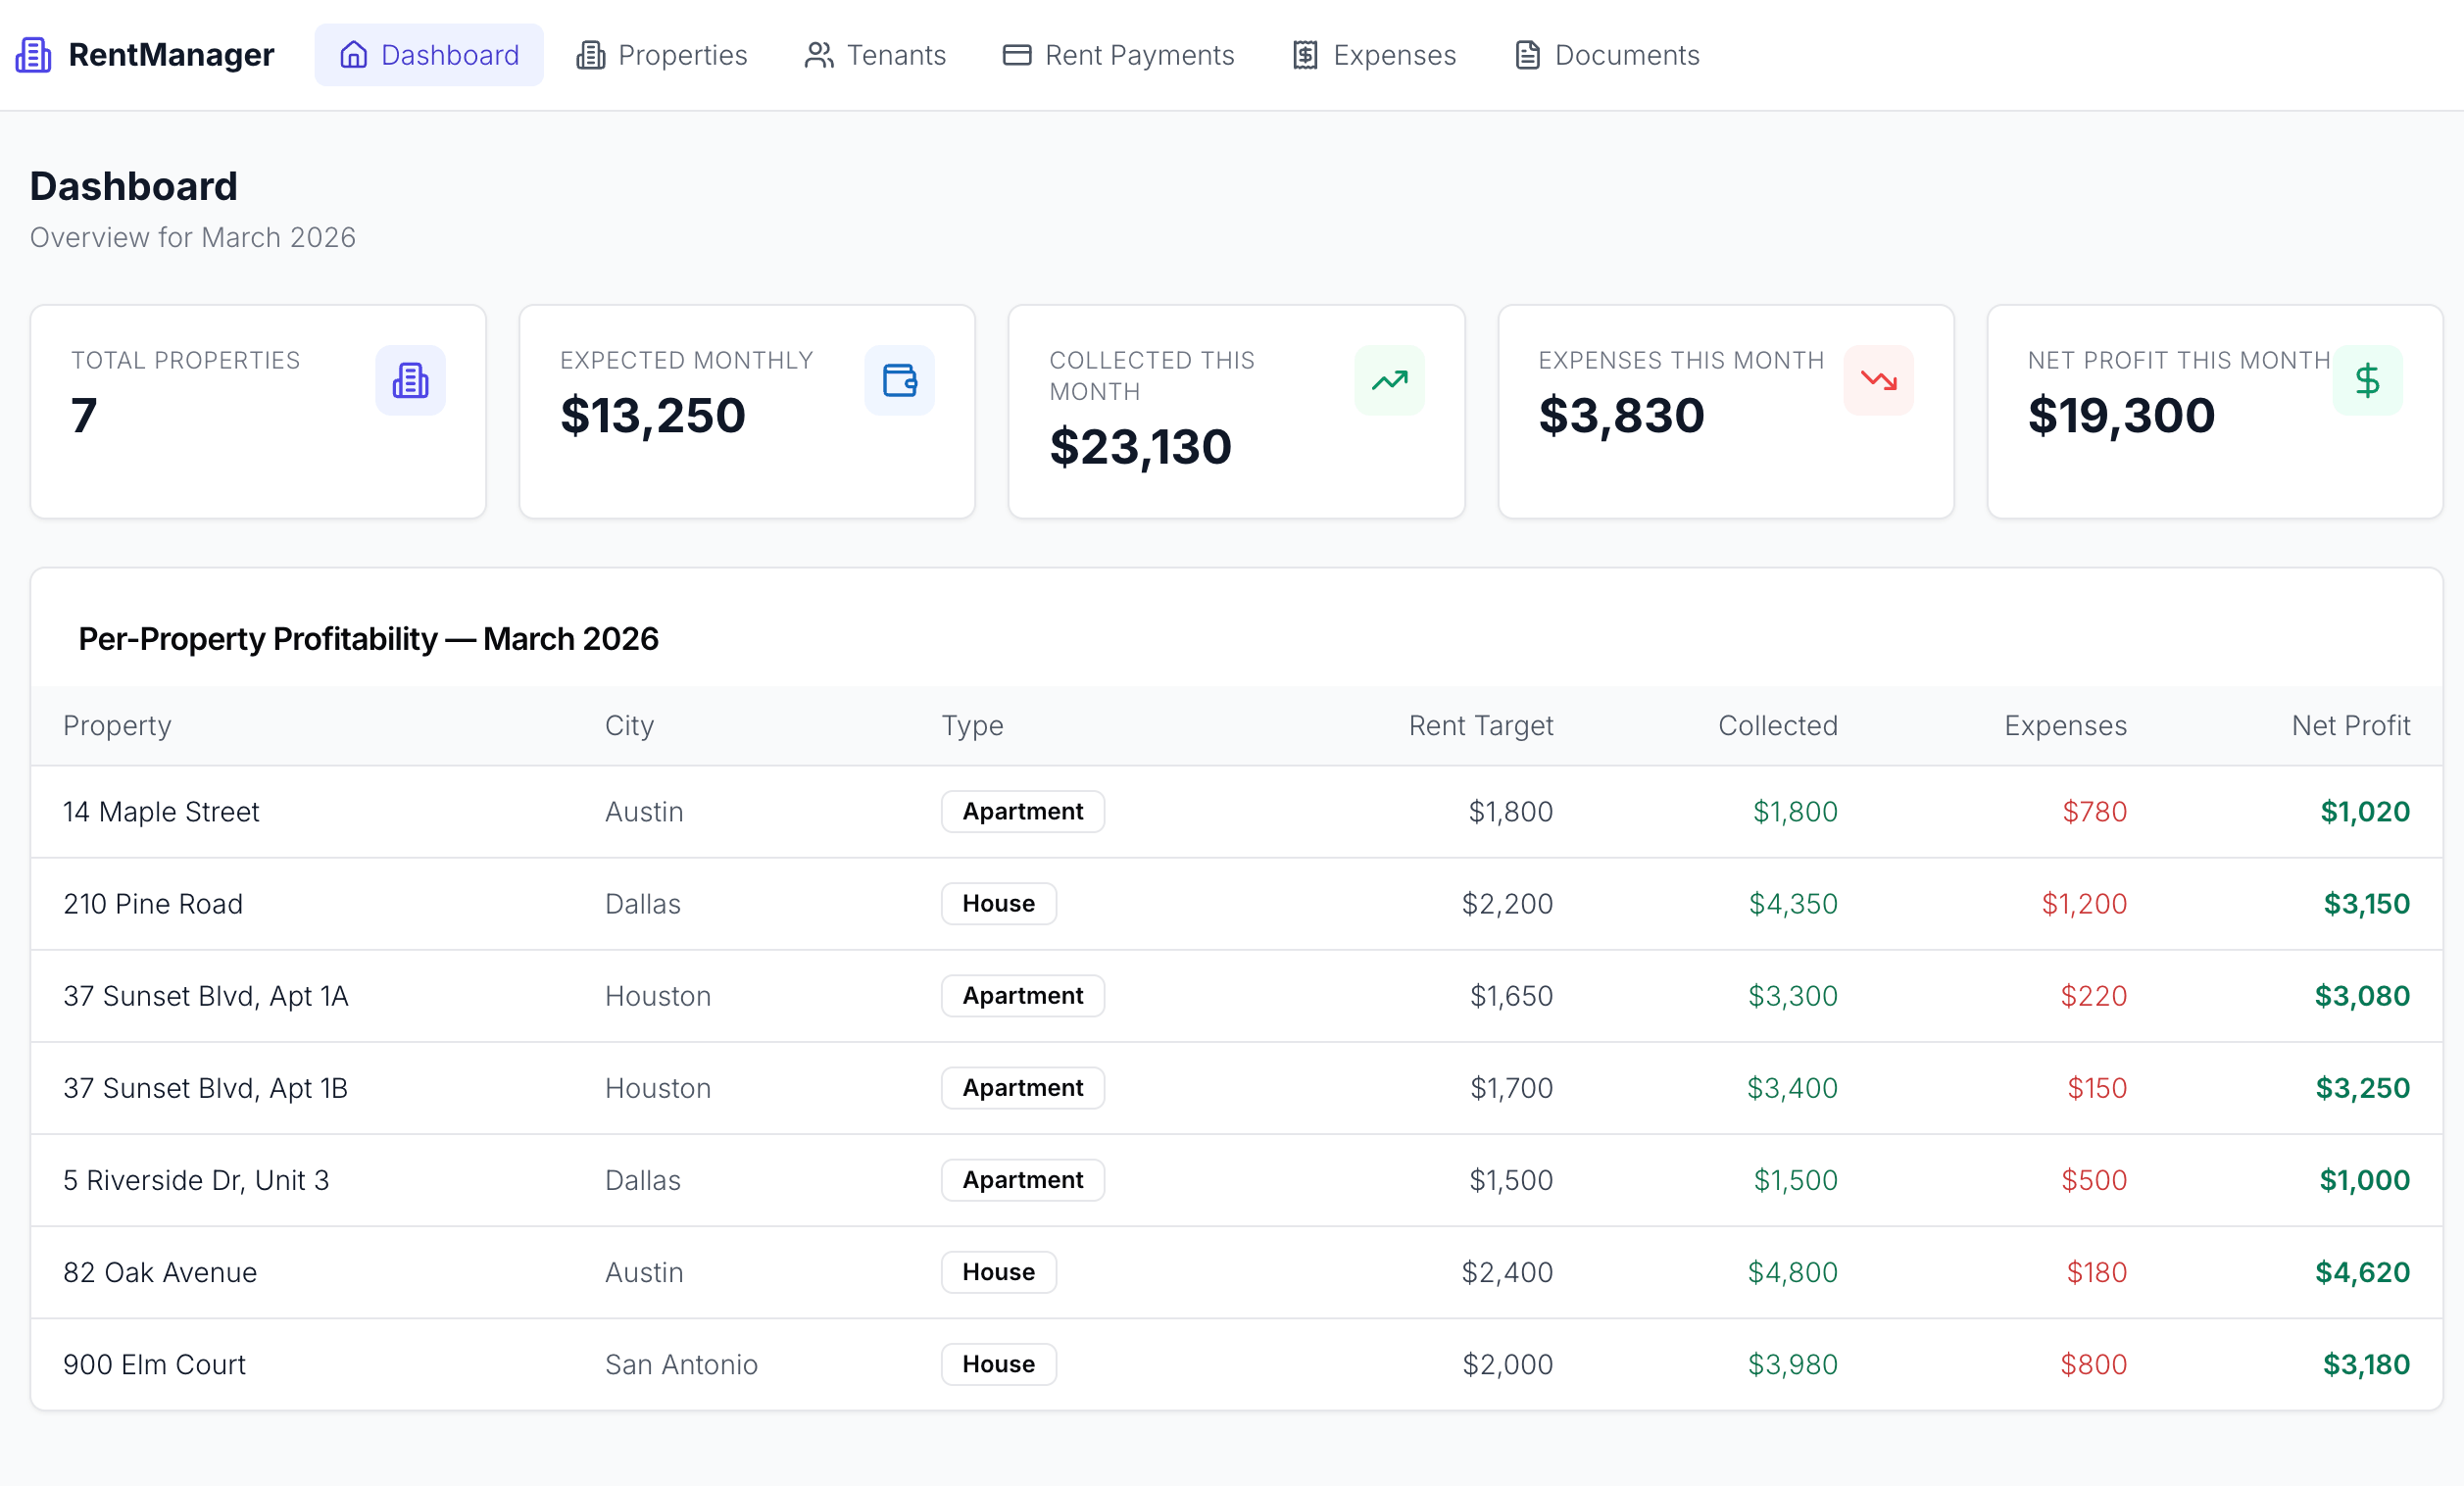Click the Net Profit column header

(2350, 726)
